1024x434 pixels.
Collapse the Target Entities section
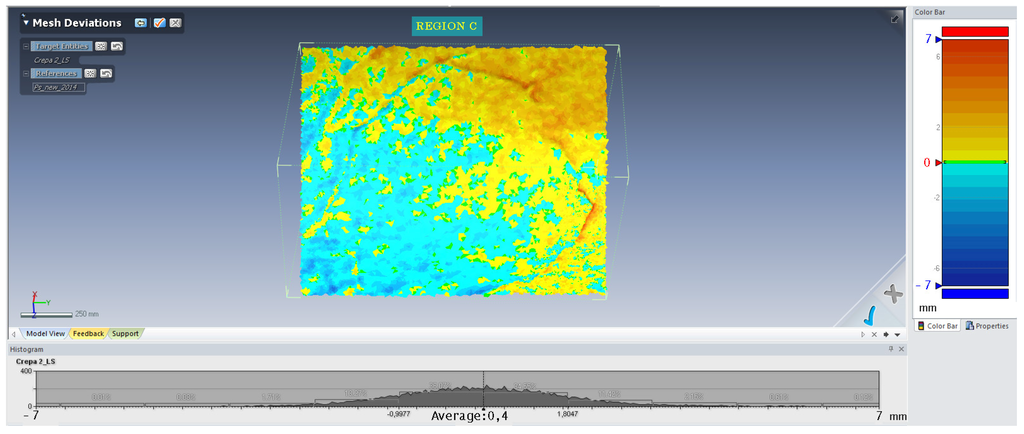tap(26, 47)
